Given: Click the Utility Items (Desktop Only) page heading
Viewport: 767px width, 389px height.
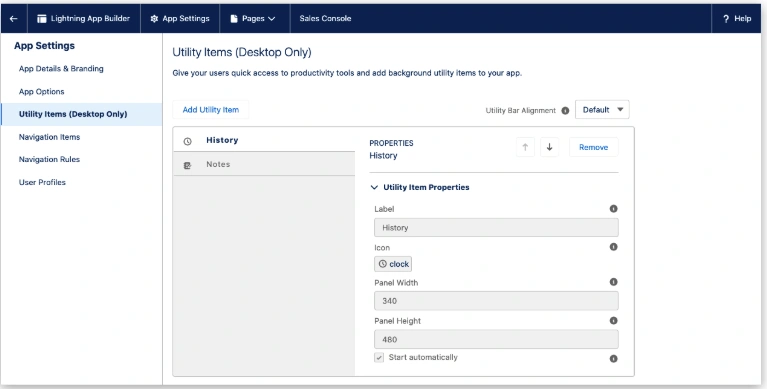Looking at the screenshot, I should point(242,52).
